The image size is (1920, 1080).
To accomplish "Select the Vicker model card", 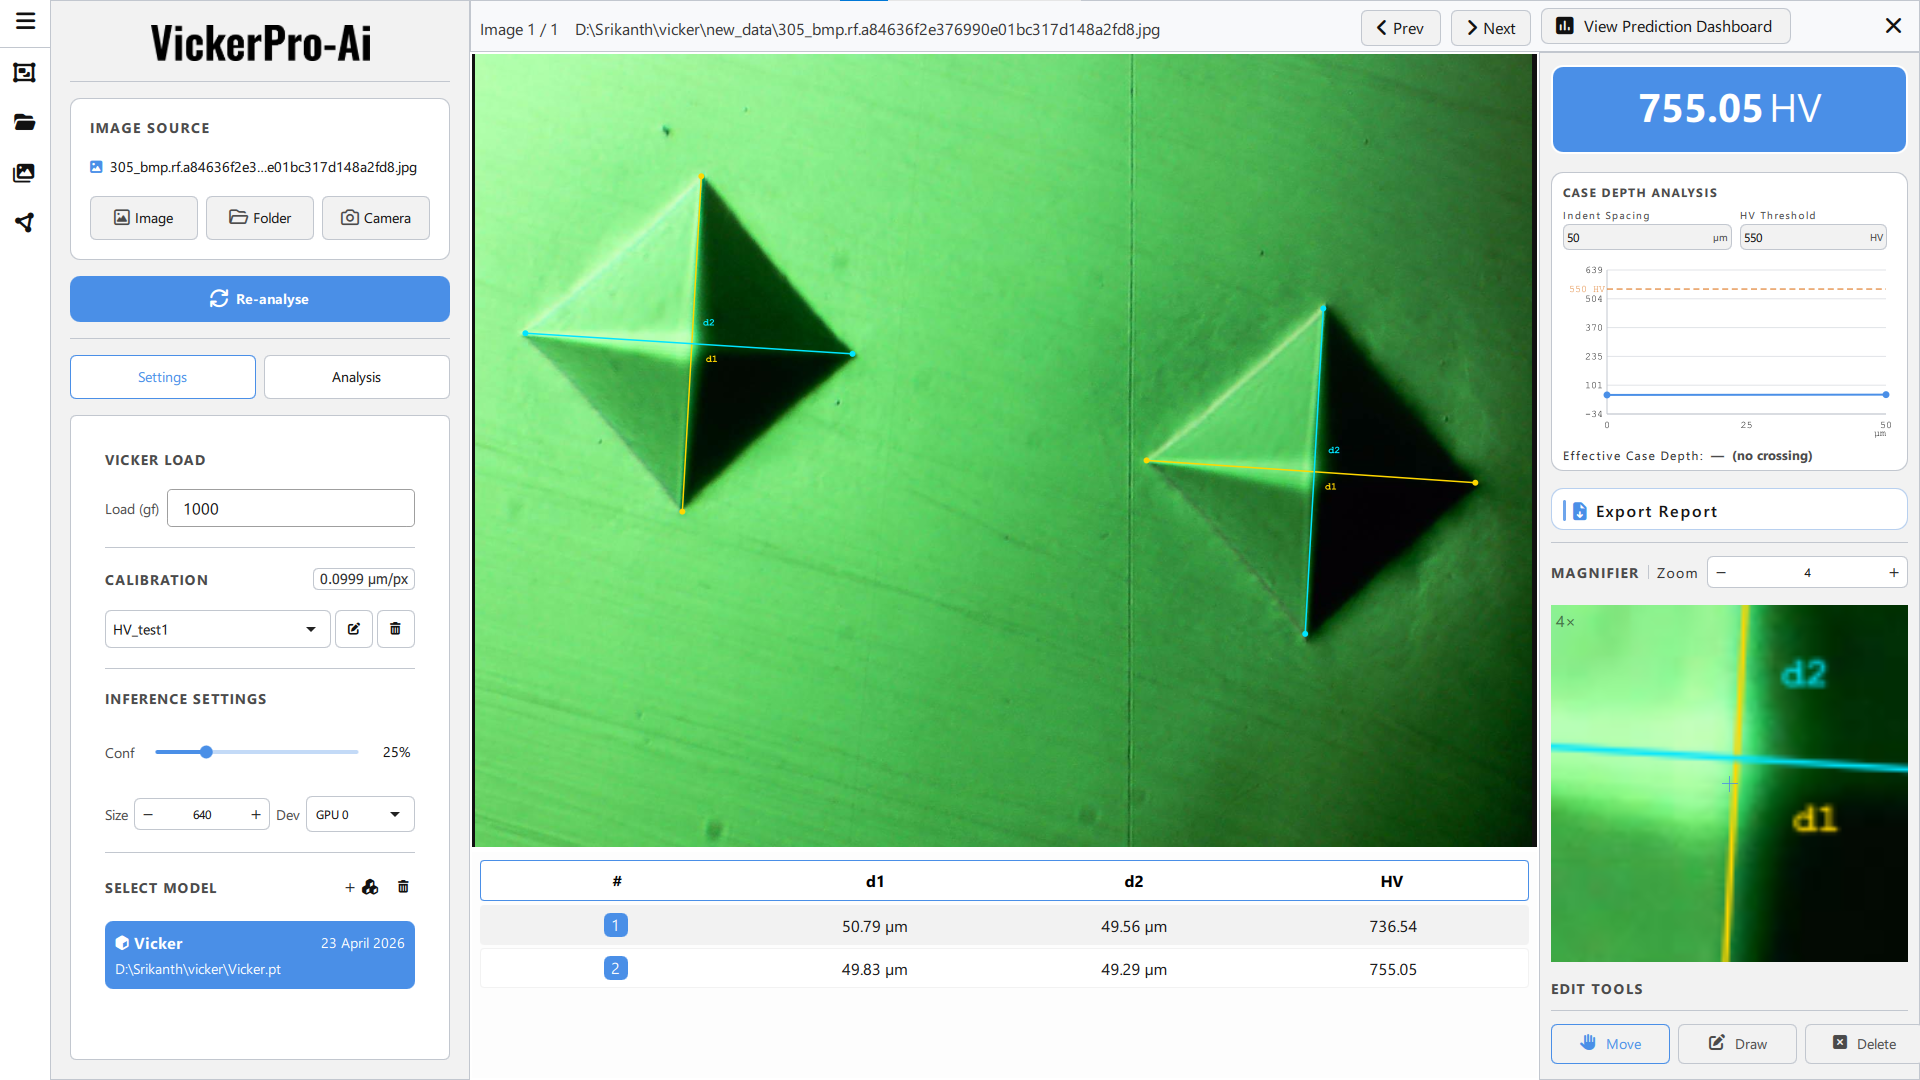I will pos(260,955).
